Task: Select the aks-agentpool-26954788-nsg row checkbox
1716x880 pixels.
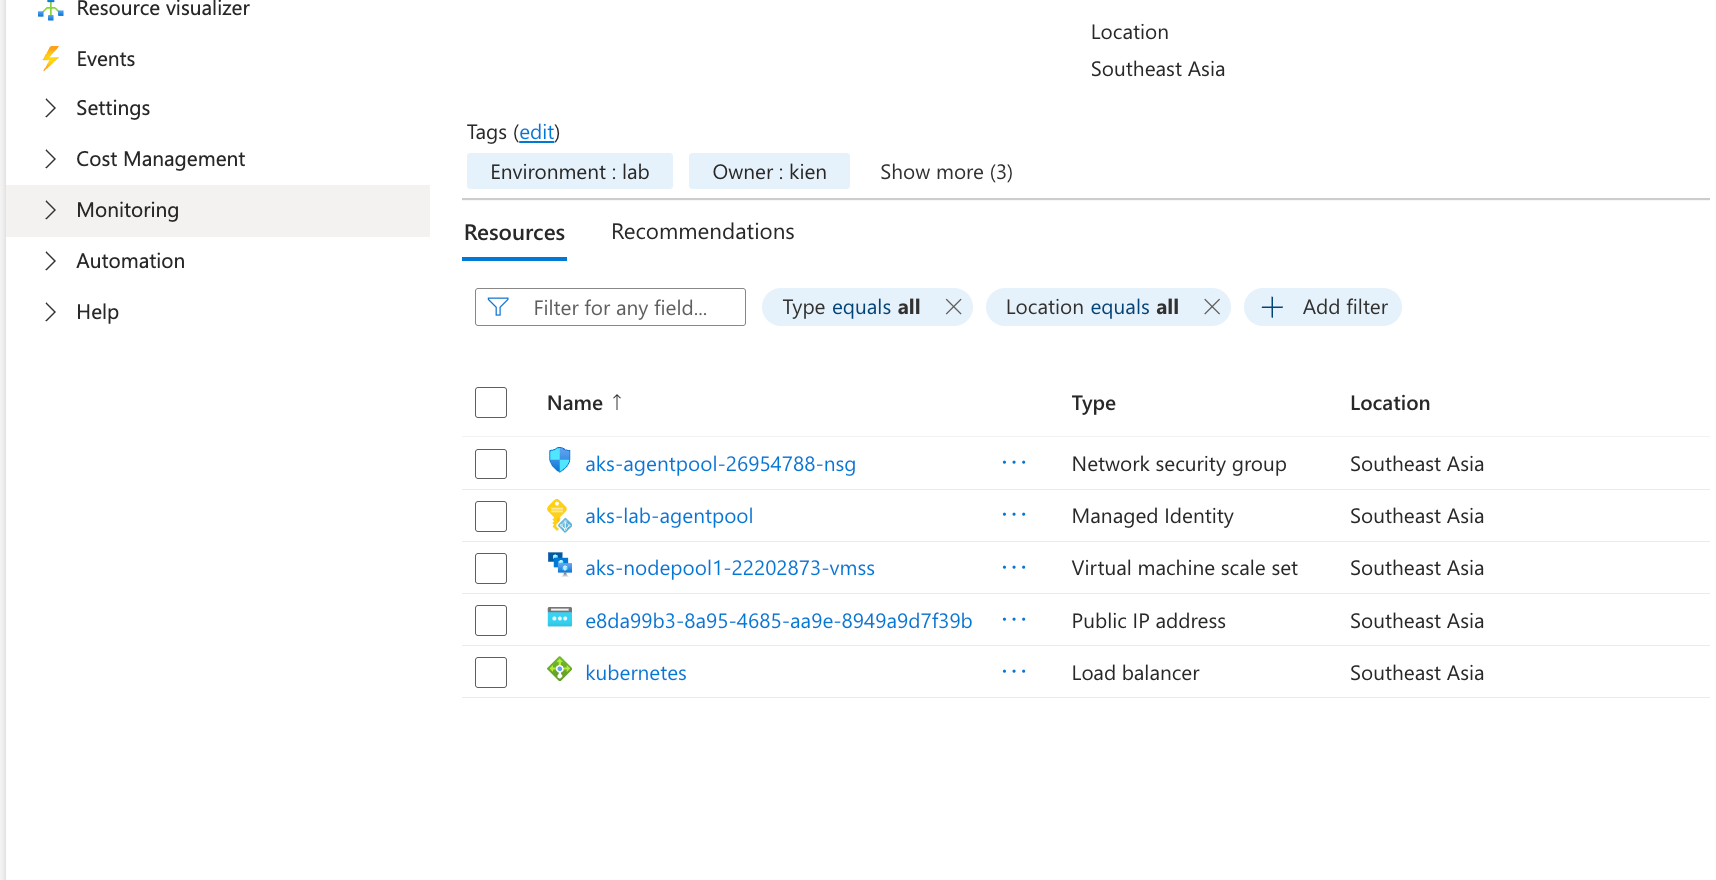Action: coord(491,464)
